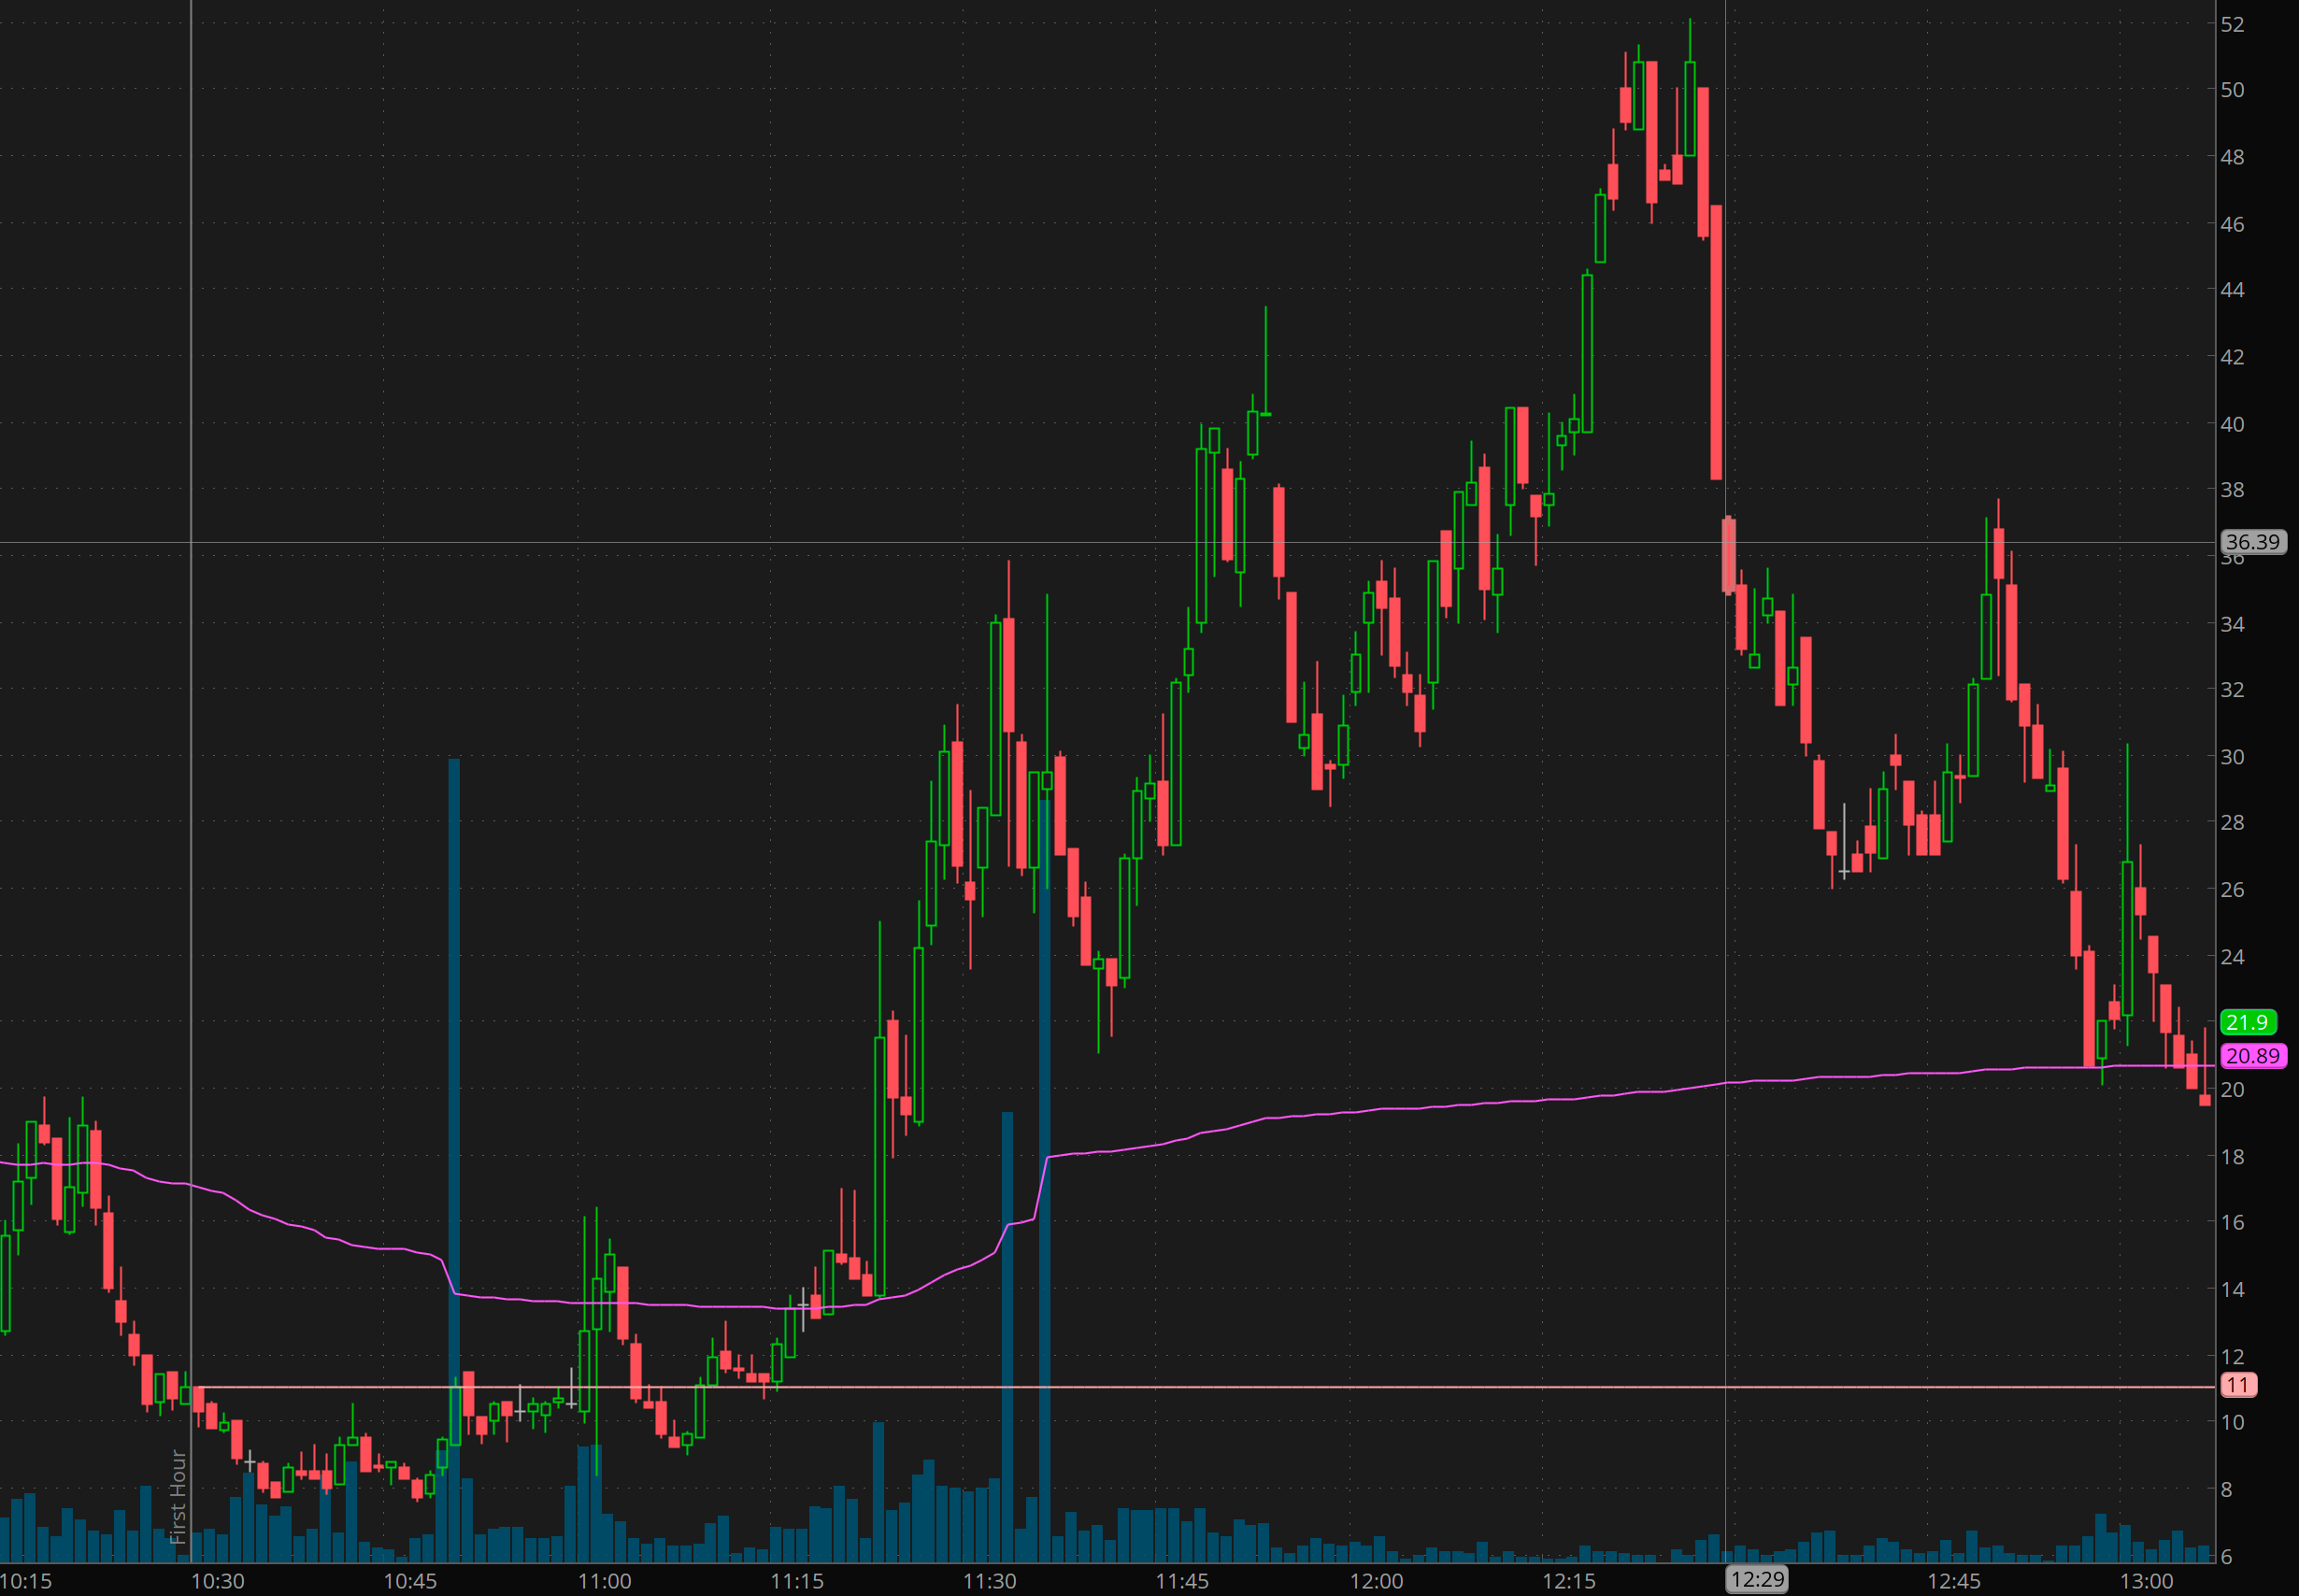Viewport: 2299px width, 1596px height.
Task: Click the green 21.9 last price tag
Action: point(2247,1022)
